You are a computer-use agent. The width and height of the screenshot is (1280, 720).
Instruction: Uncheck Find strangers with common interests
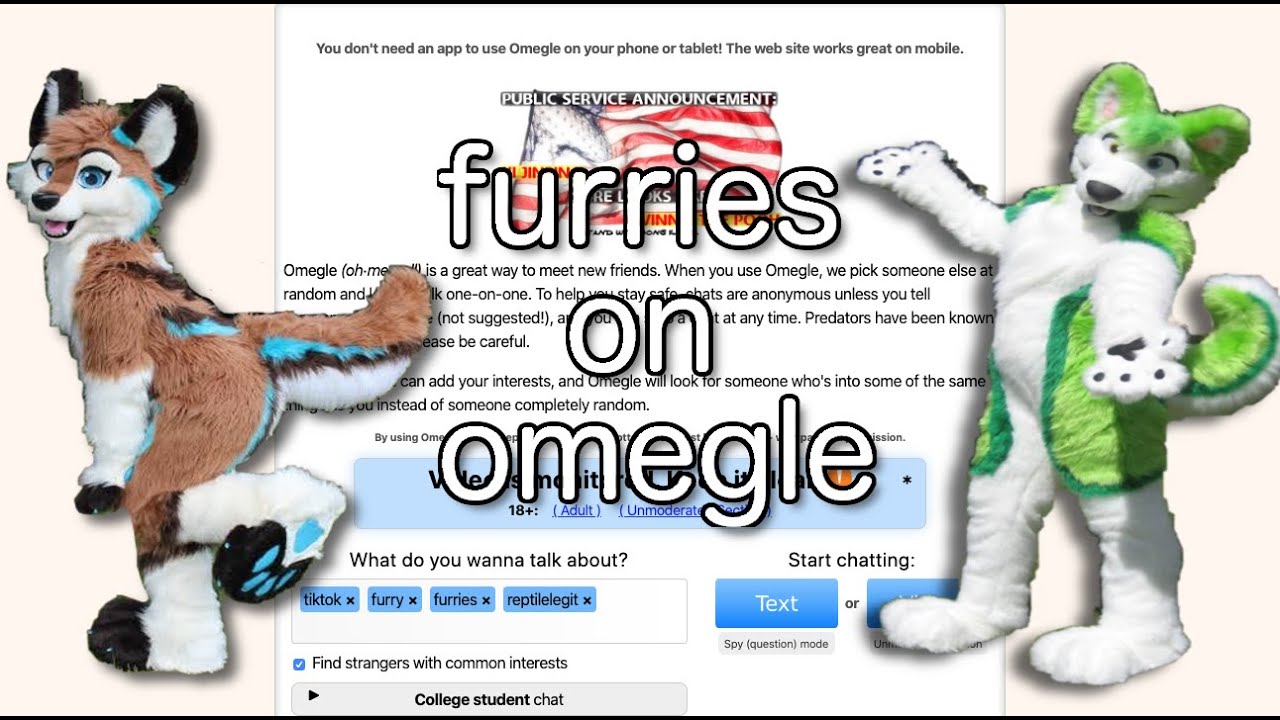click(299, 664)
